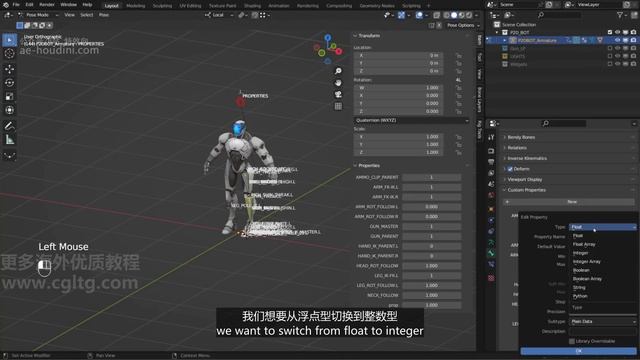This screenshot has width=640, height=360.
Task: Open the Render menu
Action: tap(47, 4)
